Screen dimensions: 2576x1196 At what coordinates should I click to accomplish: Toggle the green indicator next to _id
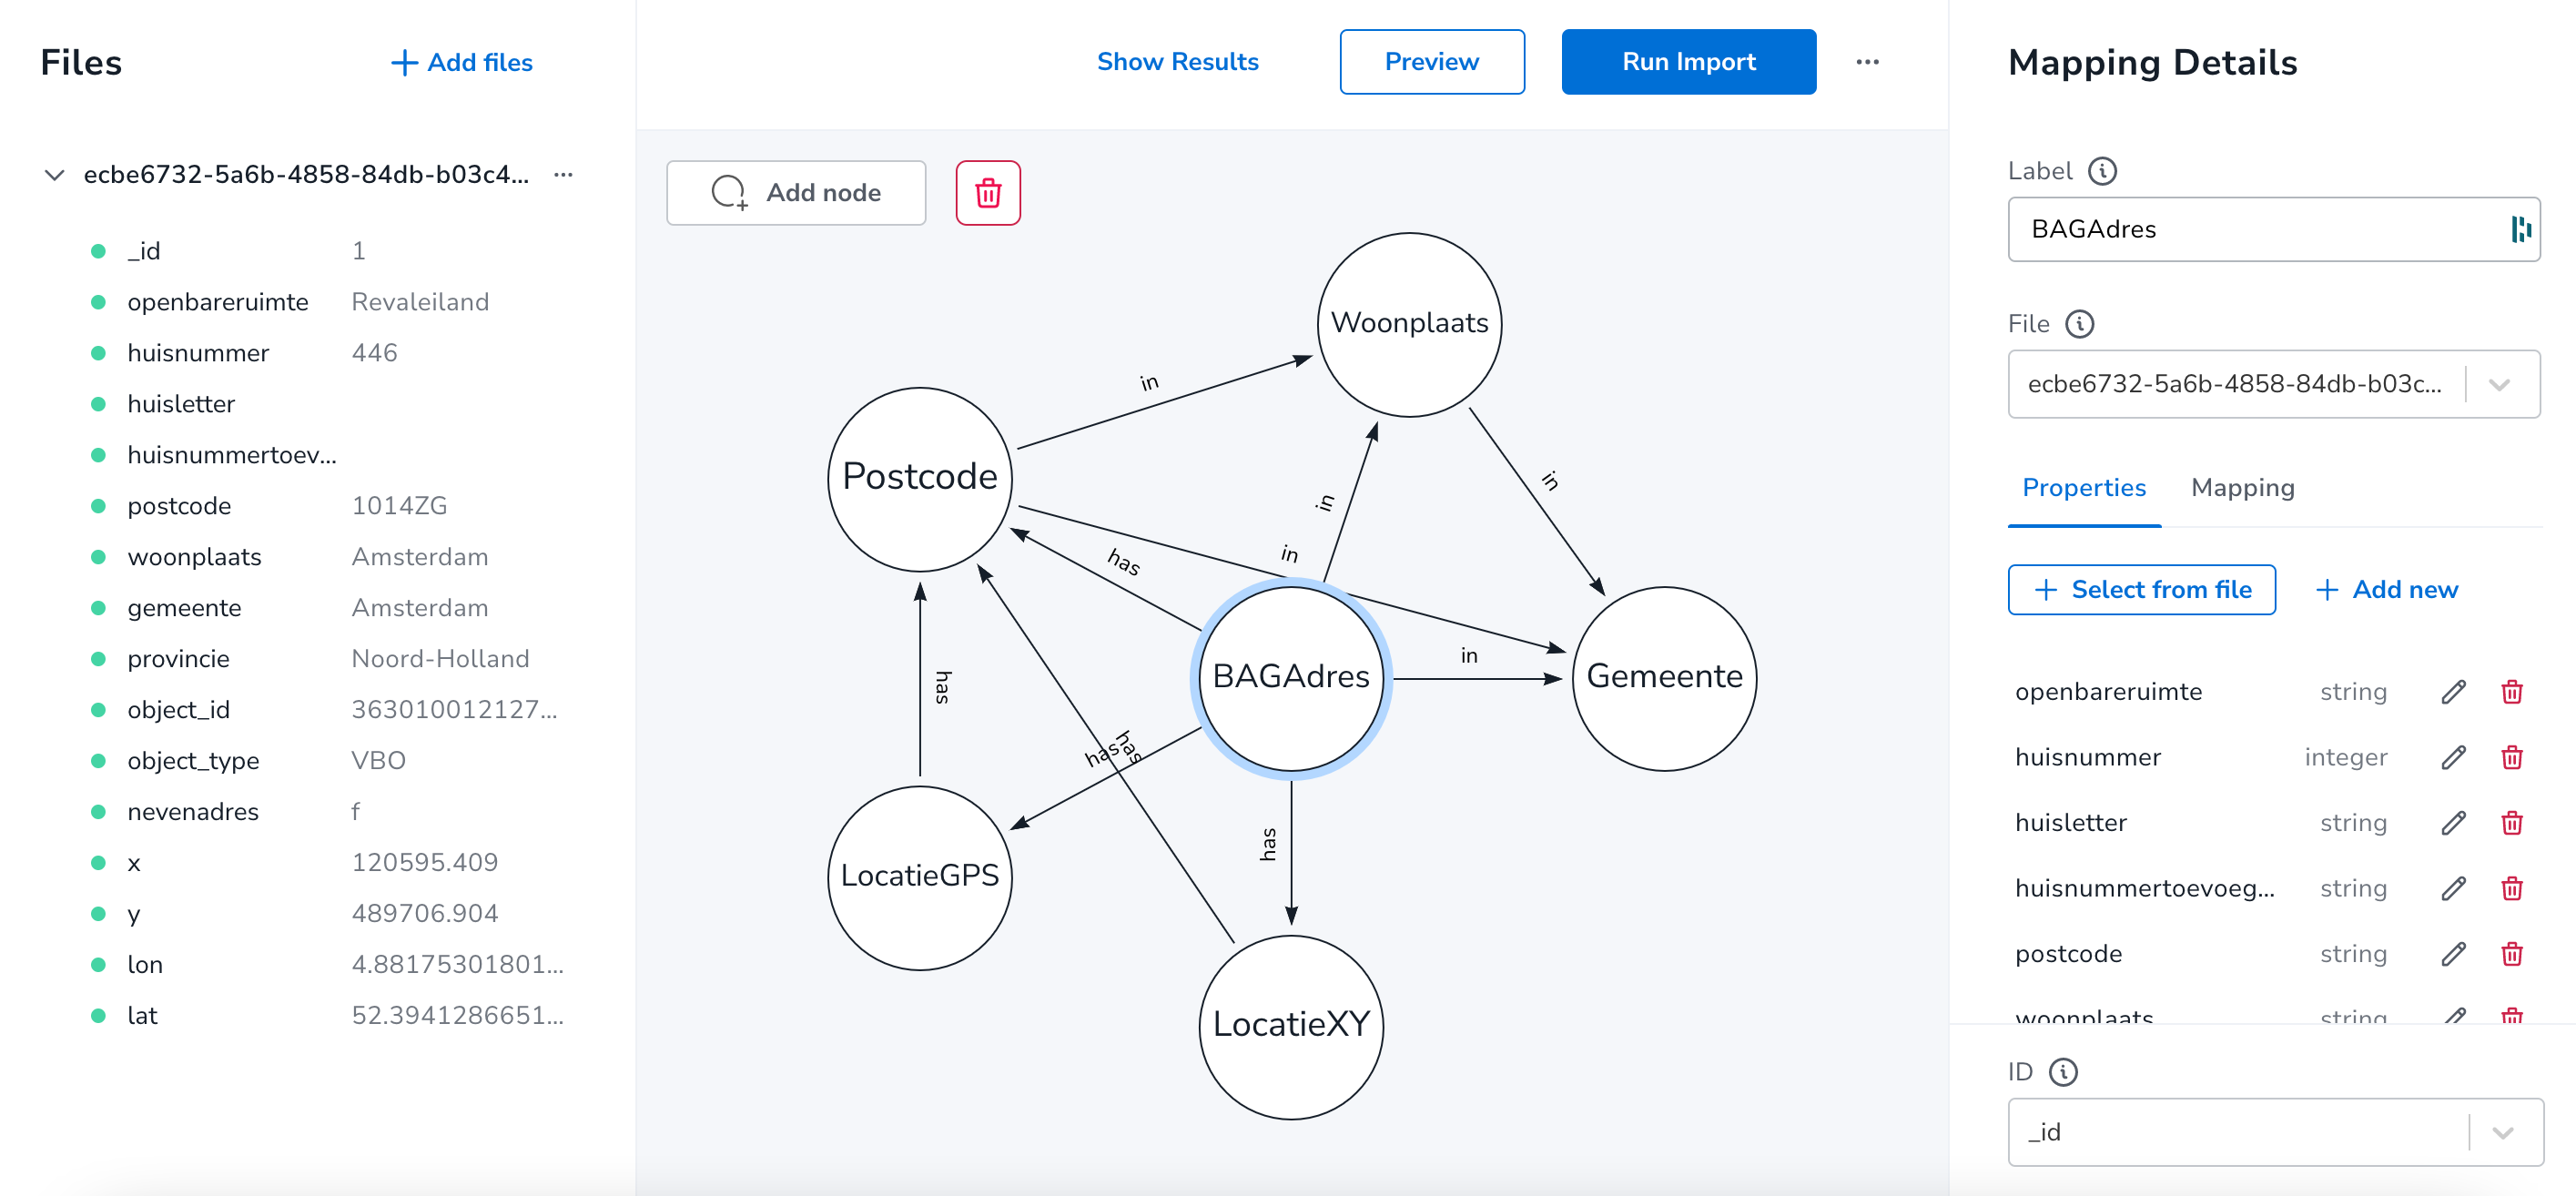(97, 250)
